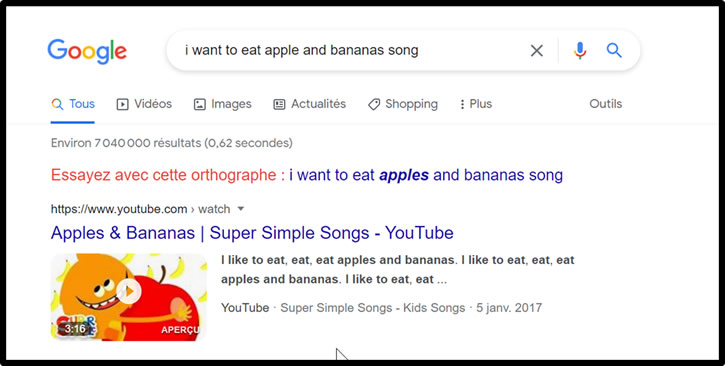Click the Actualités newspaper icon
The image size is (725, 366).
pos(279,104)
